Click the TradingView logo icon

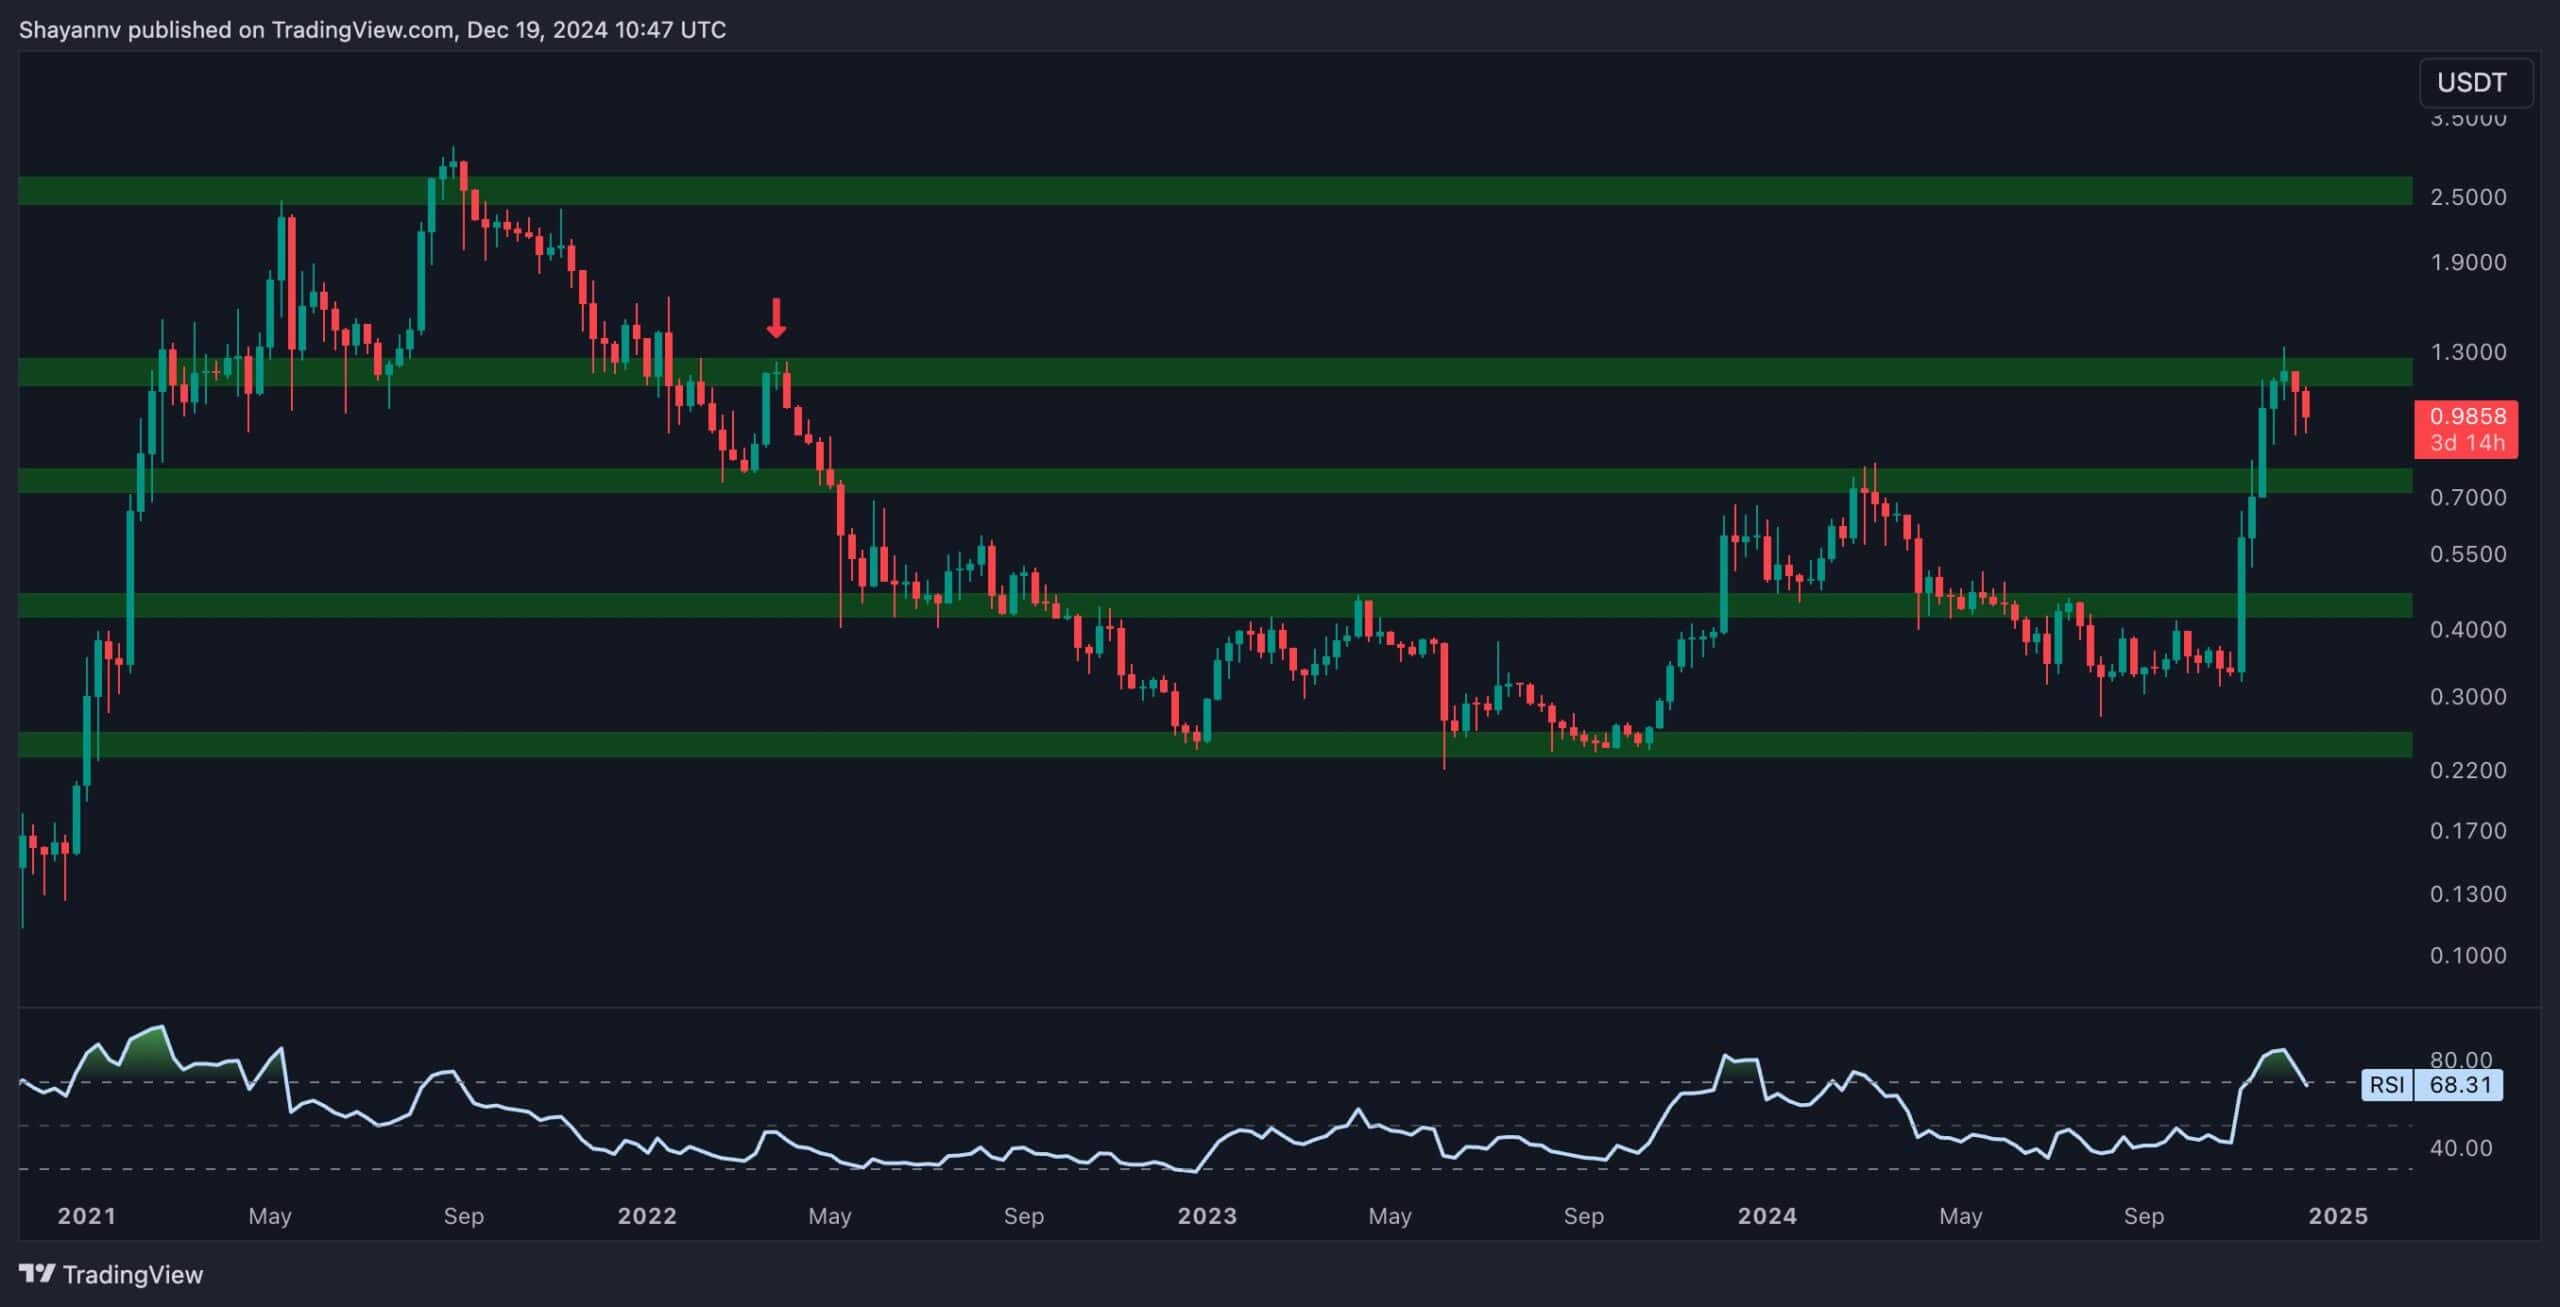point(37,1273)
